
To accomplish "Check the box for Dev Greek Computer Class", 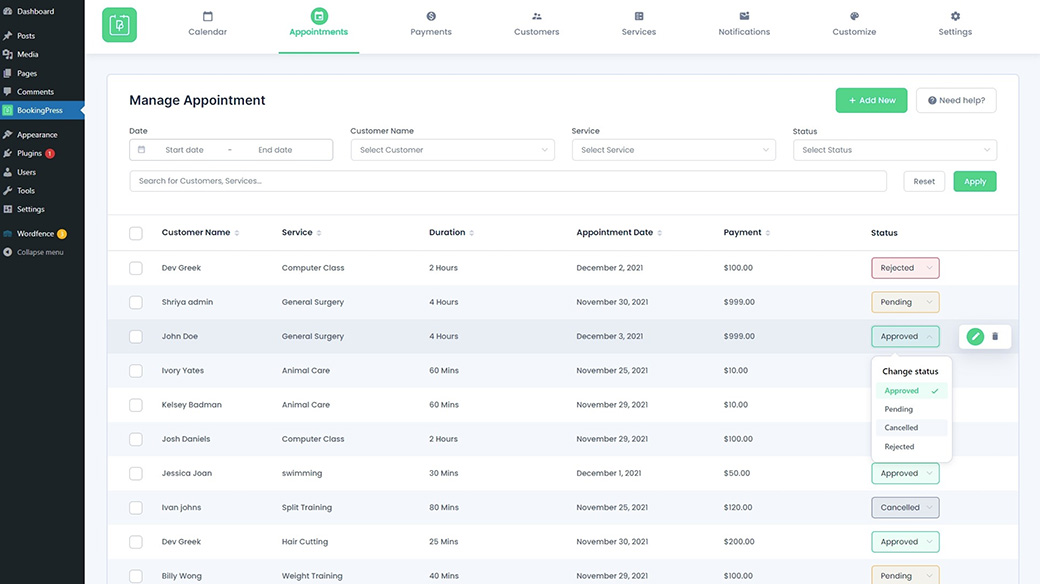I will (x=136, y=268).
